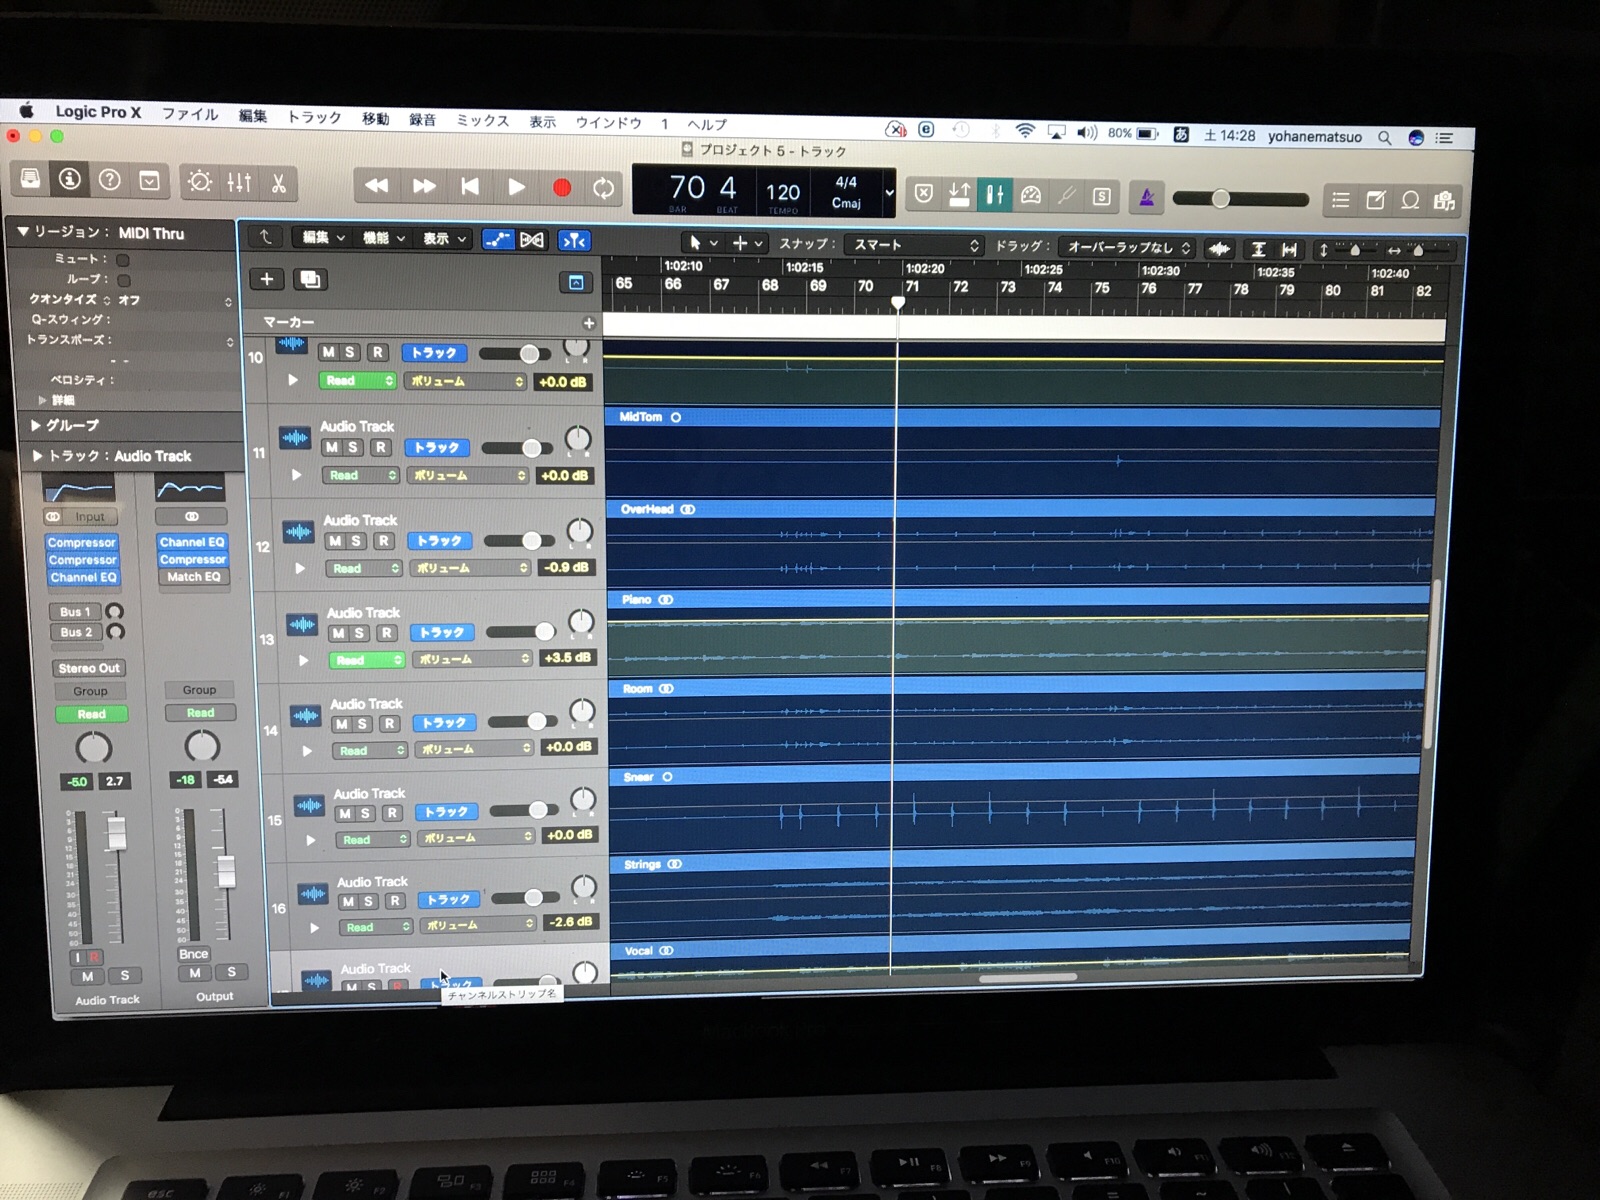Viewport: 1600px width, 1200px height.
Task: Enable the purple metronome click
Action: tap(1146, 198)
